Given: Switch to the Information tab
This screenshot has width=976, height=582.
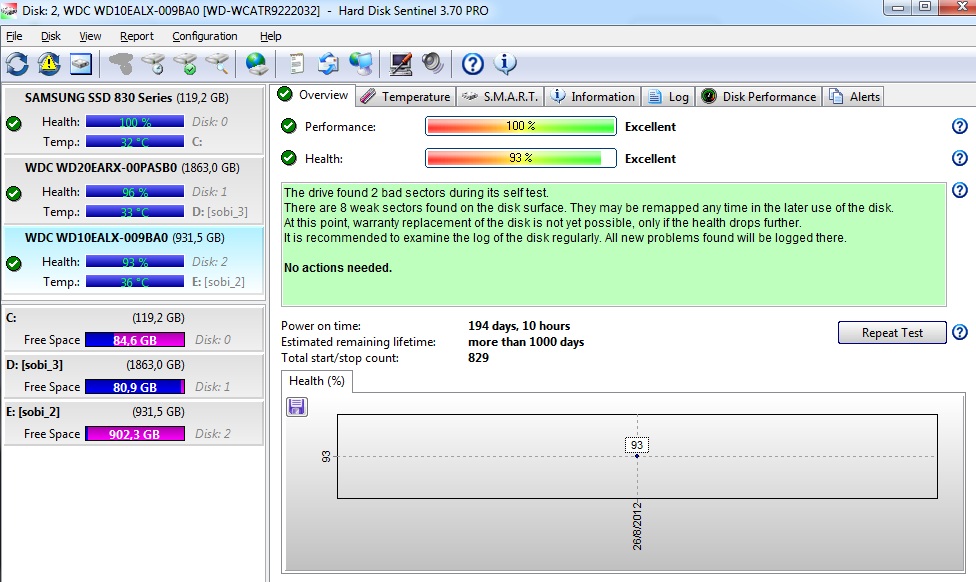Looking at the screenshot, I should 593,96.
